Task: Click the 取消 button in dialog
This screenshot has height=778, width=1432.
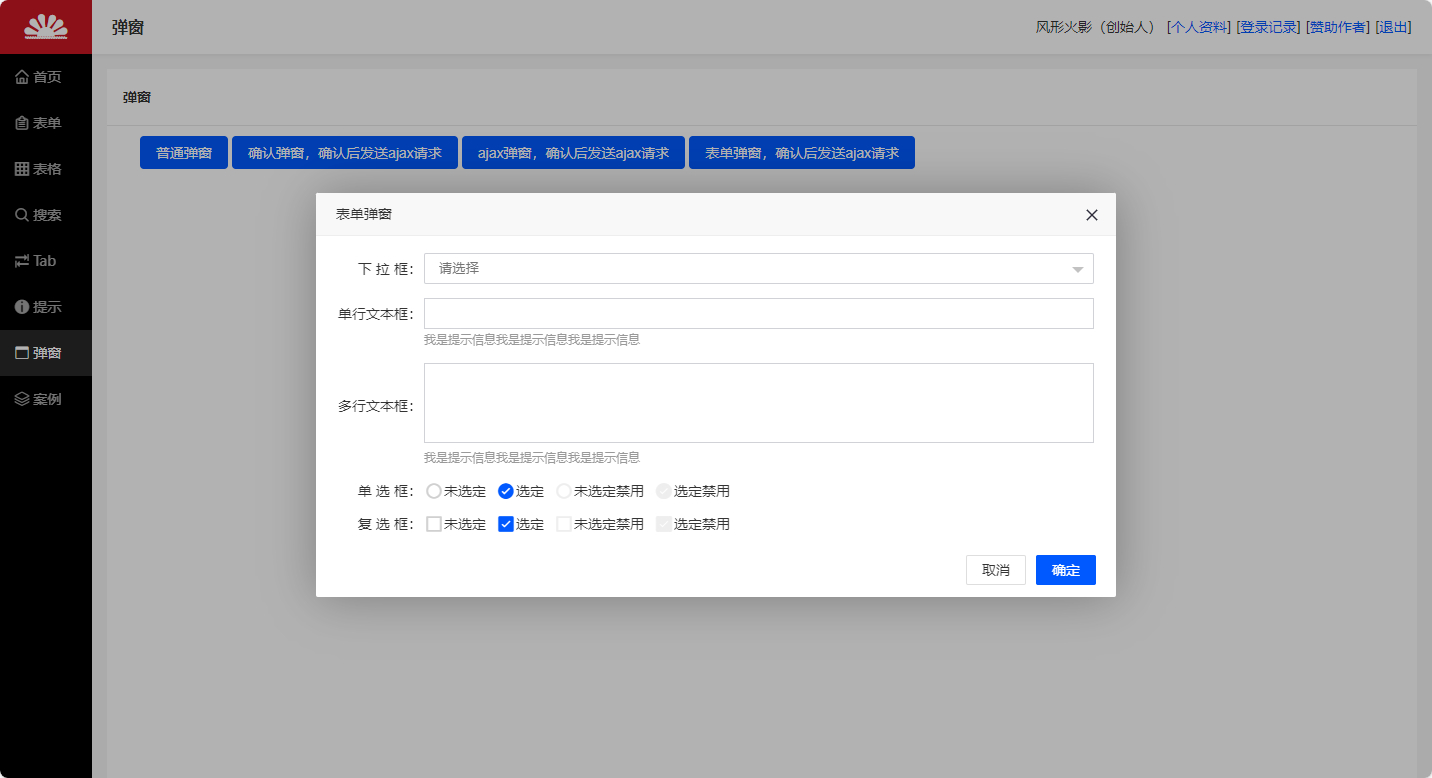Action: click(996, 570)
